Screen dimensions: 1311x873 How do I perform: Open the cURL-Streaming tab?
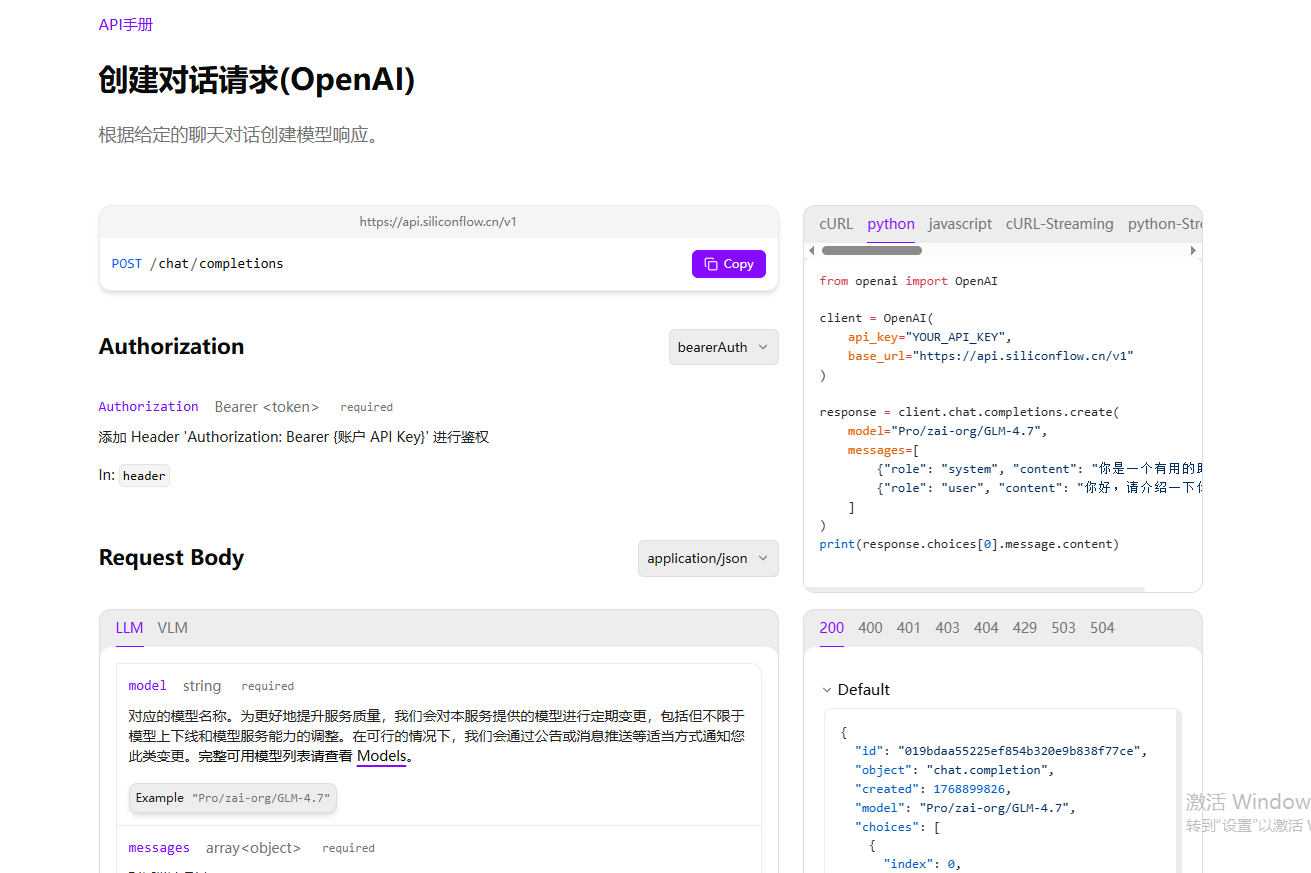1059,224
